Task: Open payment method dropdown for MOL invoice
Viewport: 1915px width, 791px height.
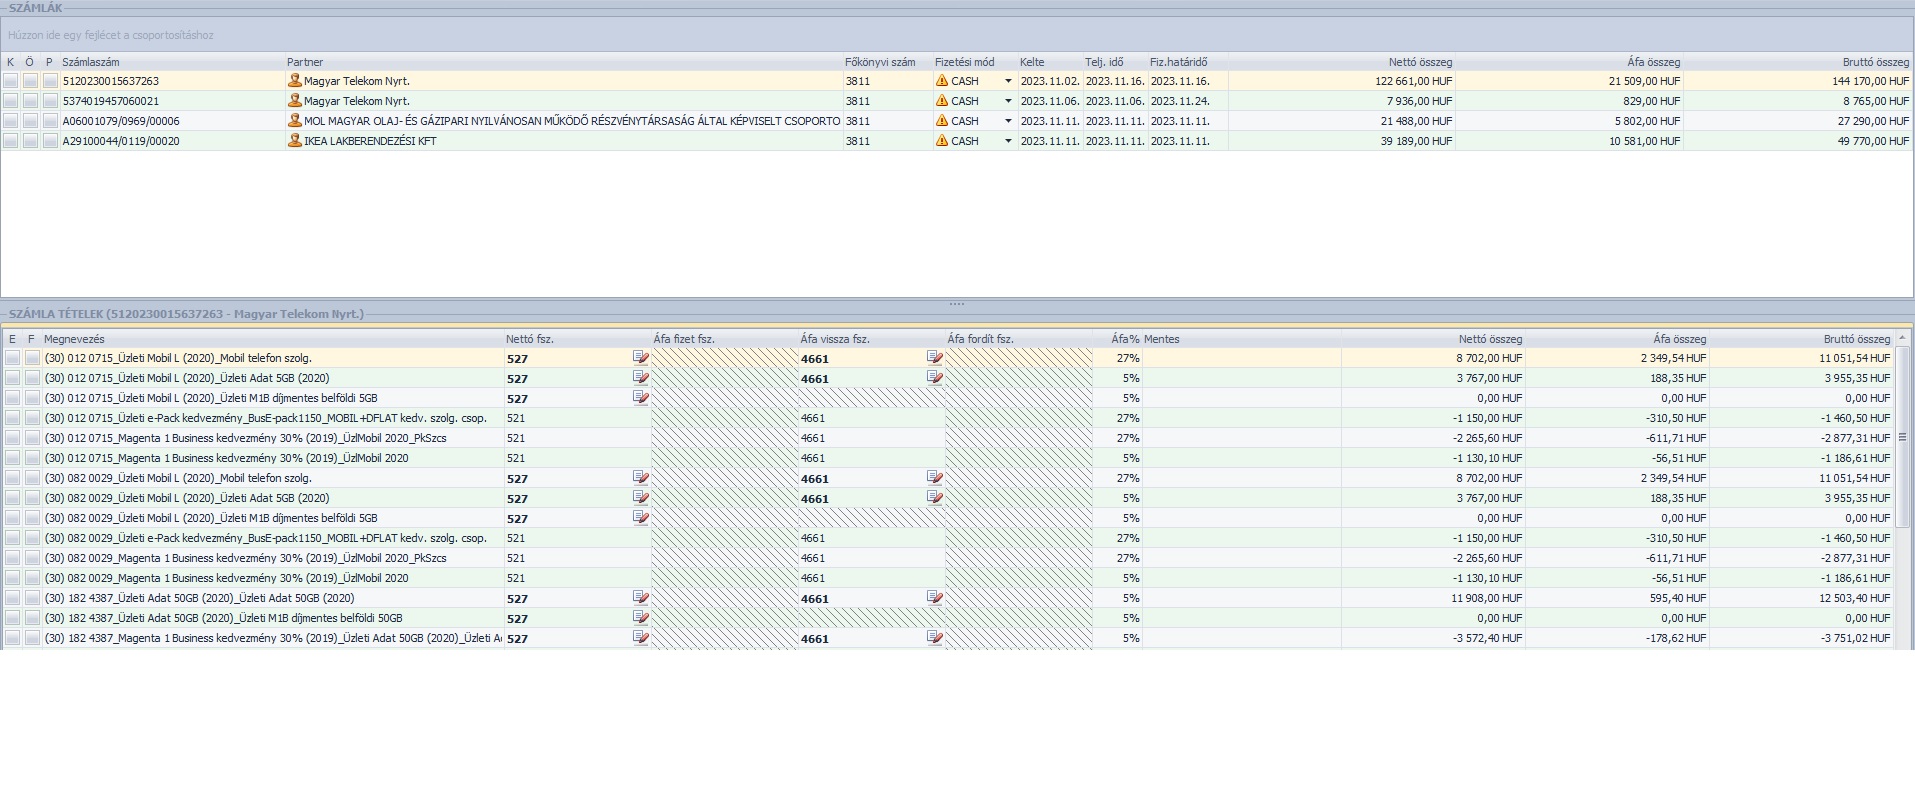Action: (x=1007, y=121)
